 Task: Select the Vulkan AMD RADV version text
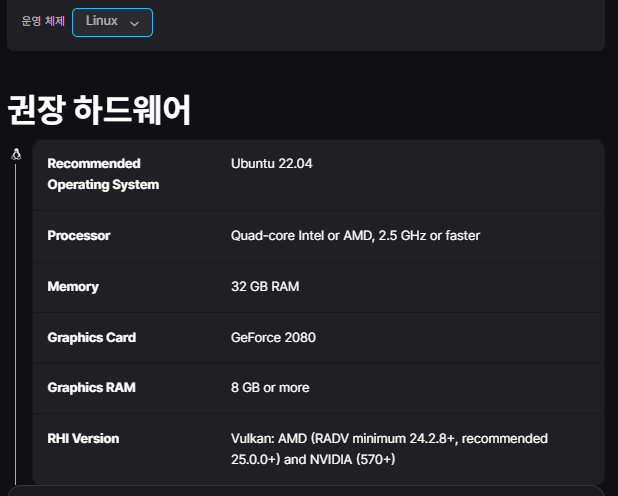(x=389, y=449)
